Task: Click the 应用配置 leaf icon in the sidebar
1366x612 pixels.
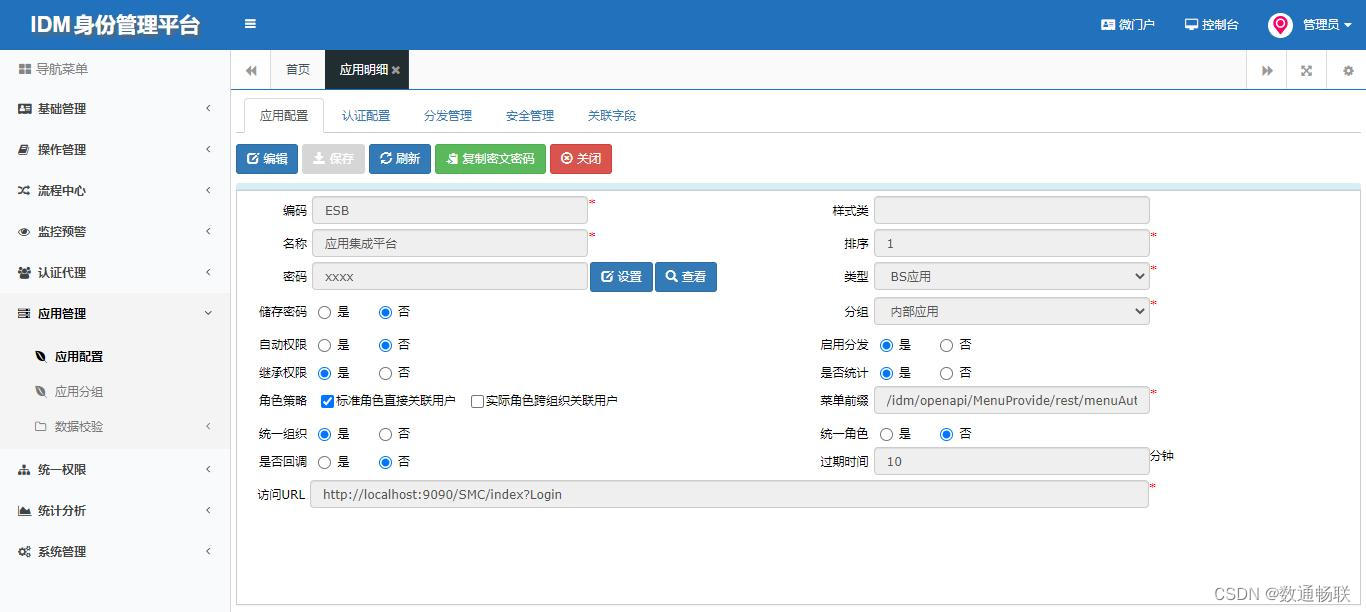Action: pos(41,356)
